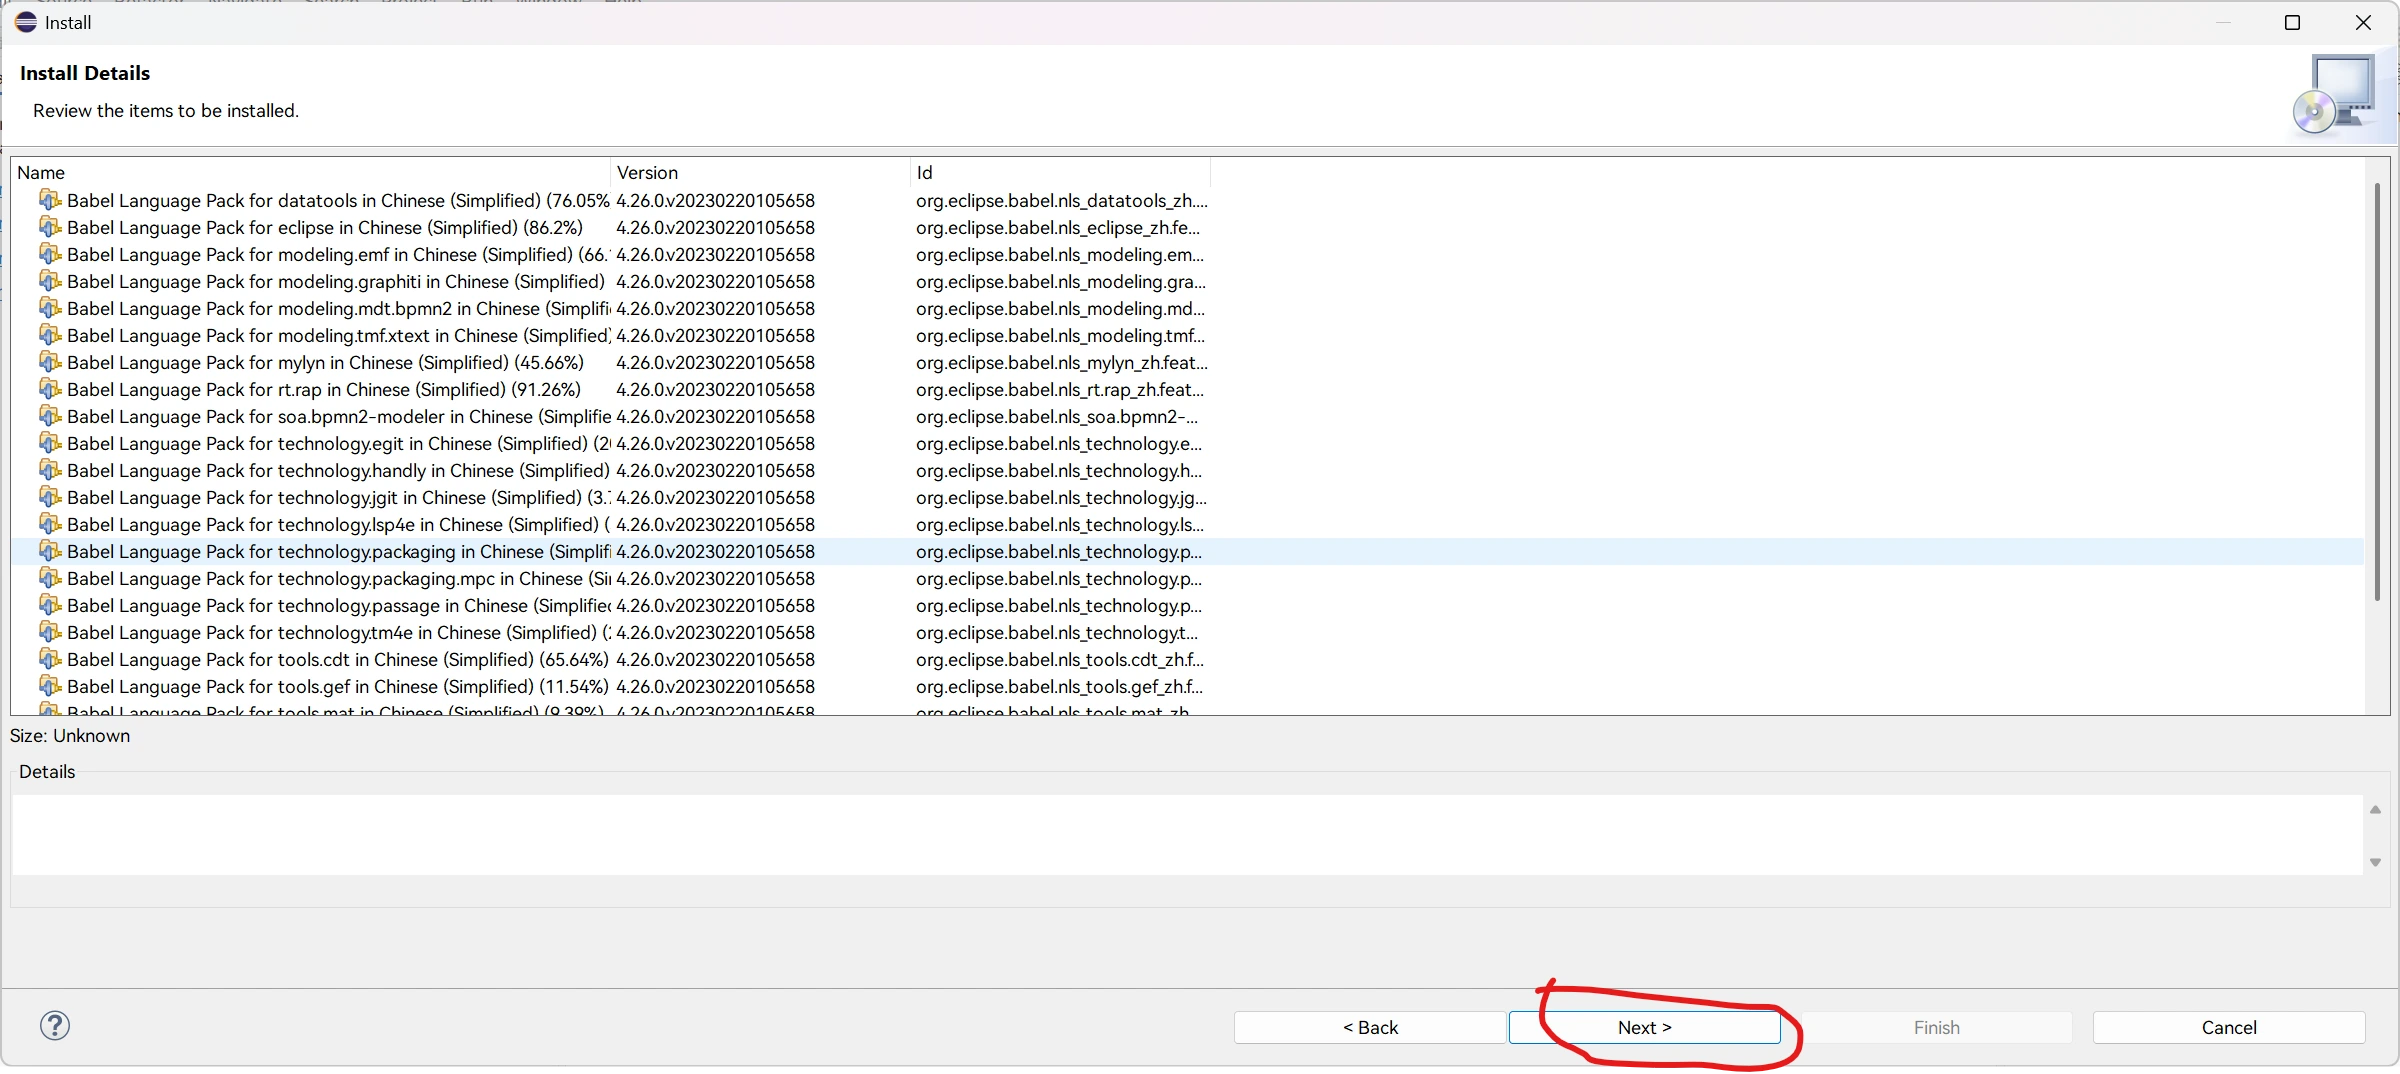Open help with the question mark icon
The height and width of the screenshot is (1074, 2400).
(55, 1025)
